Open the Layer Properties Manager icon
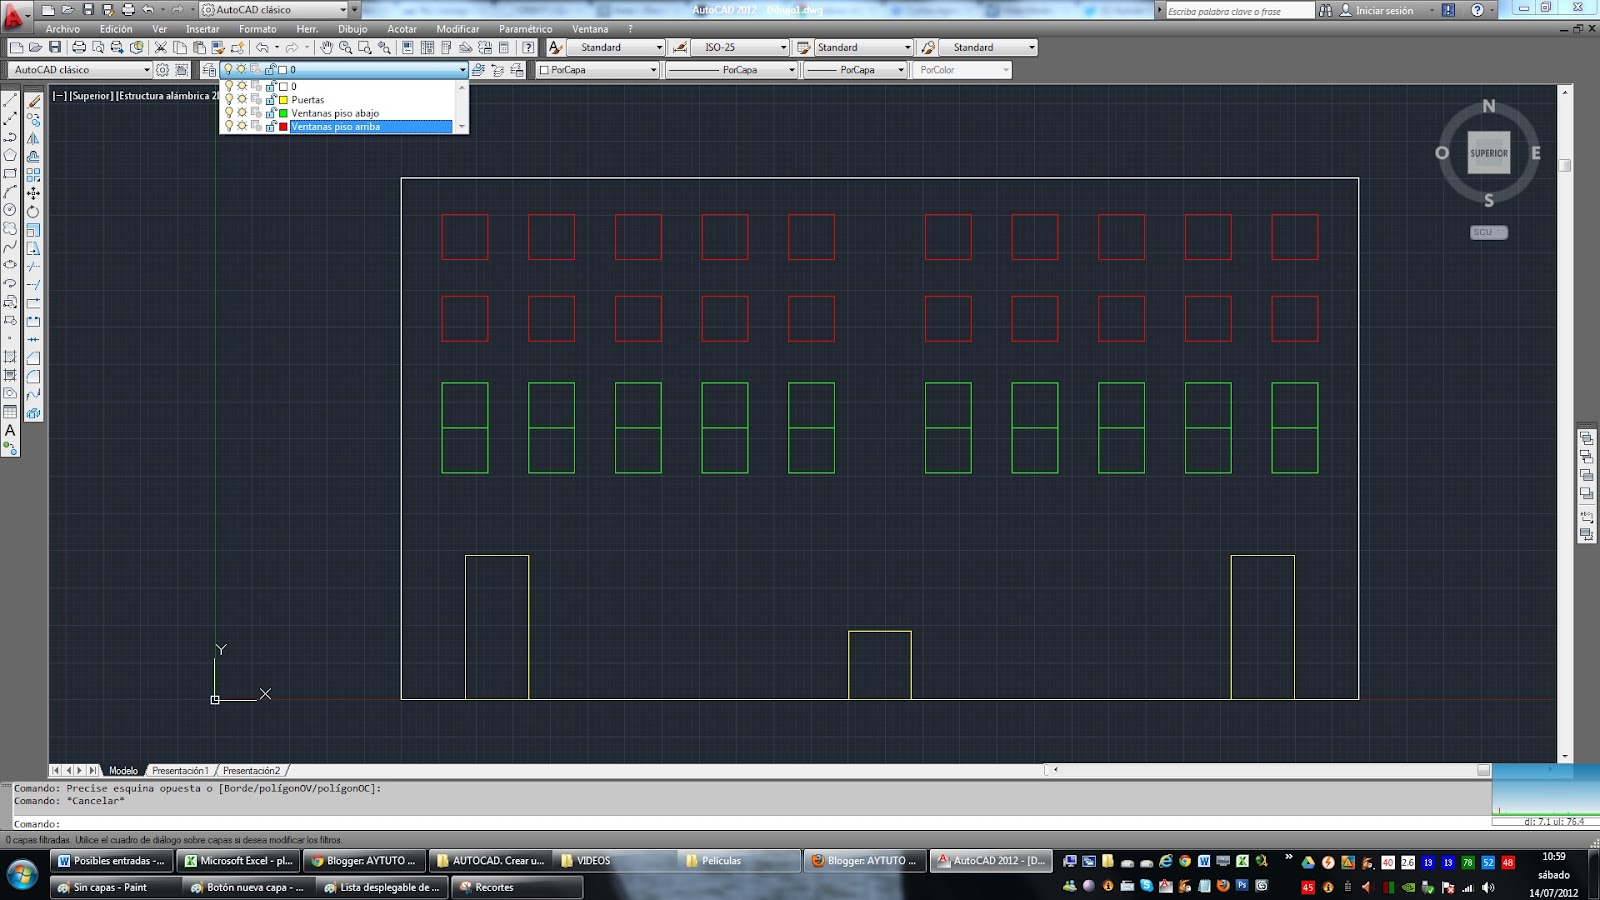1600x900 pixels. [209, 70]
